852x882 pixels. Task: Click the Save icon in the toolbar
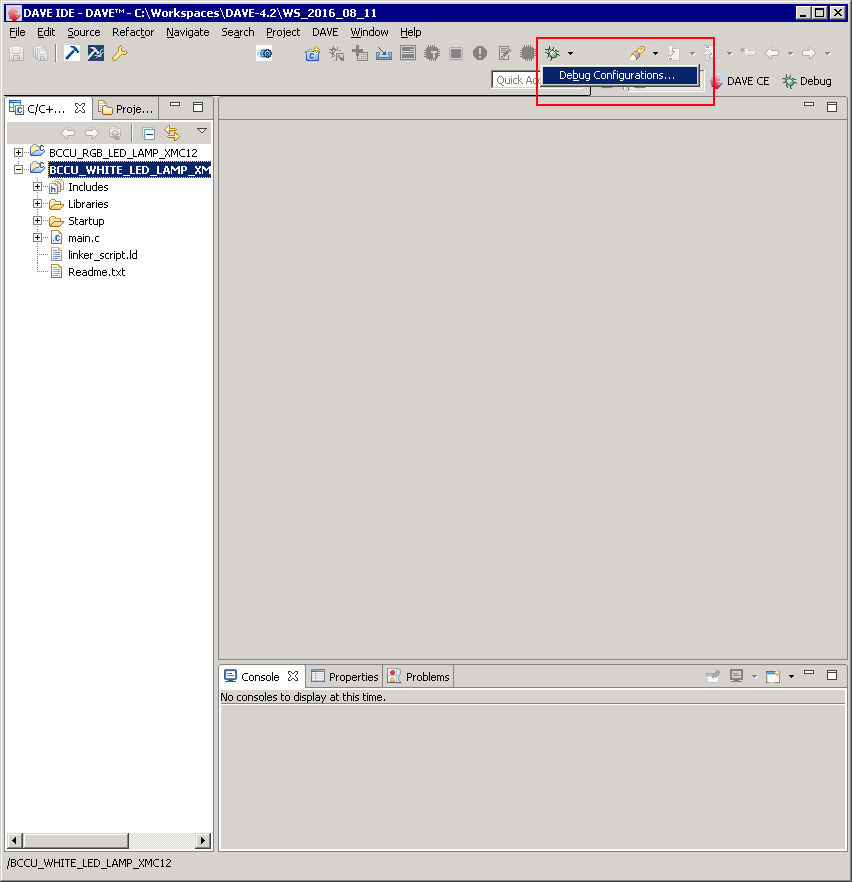[16, 53]
